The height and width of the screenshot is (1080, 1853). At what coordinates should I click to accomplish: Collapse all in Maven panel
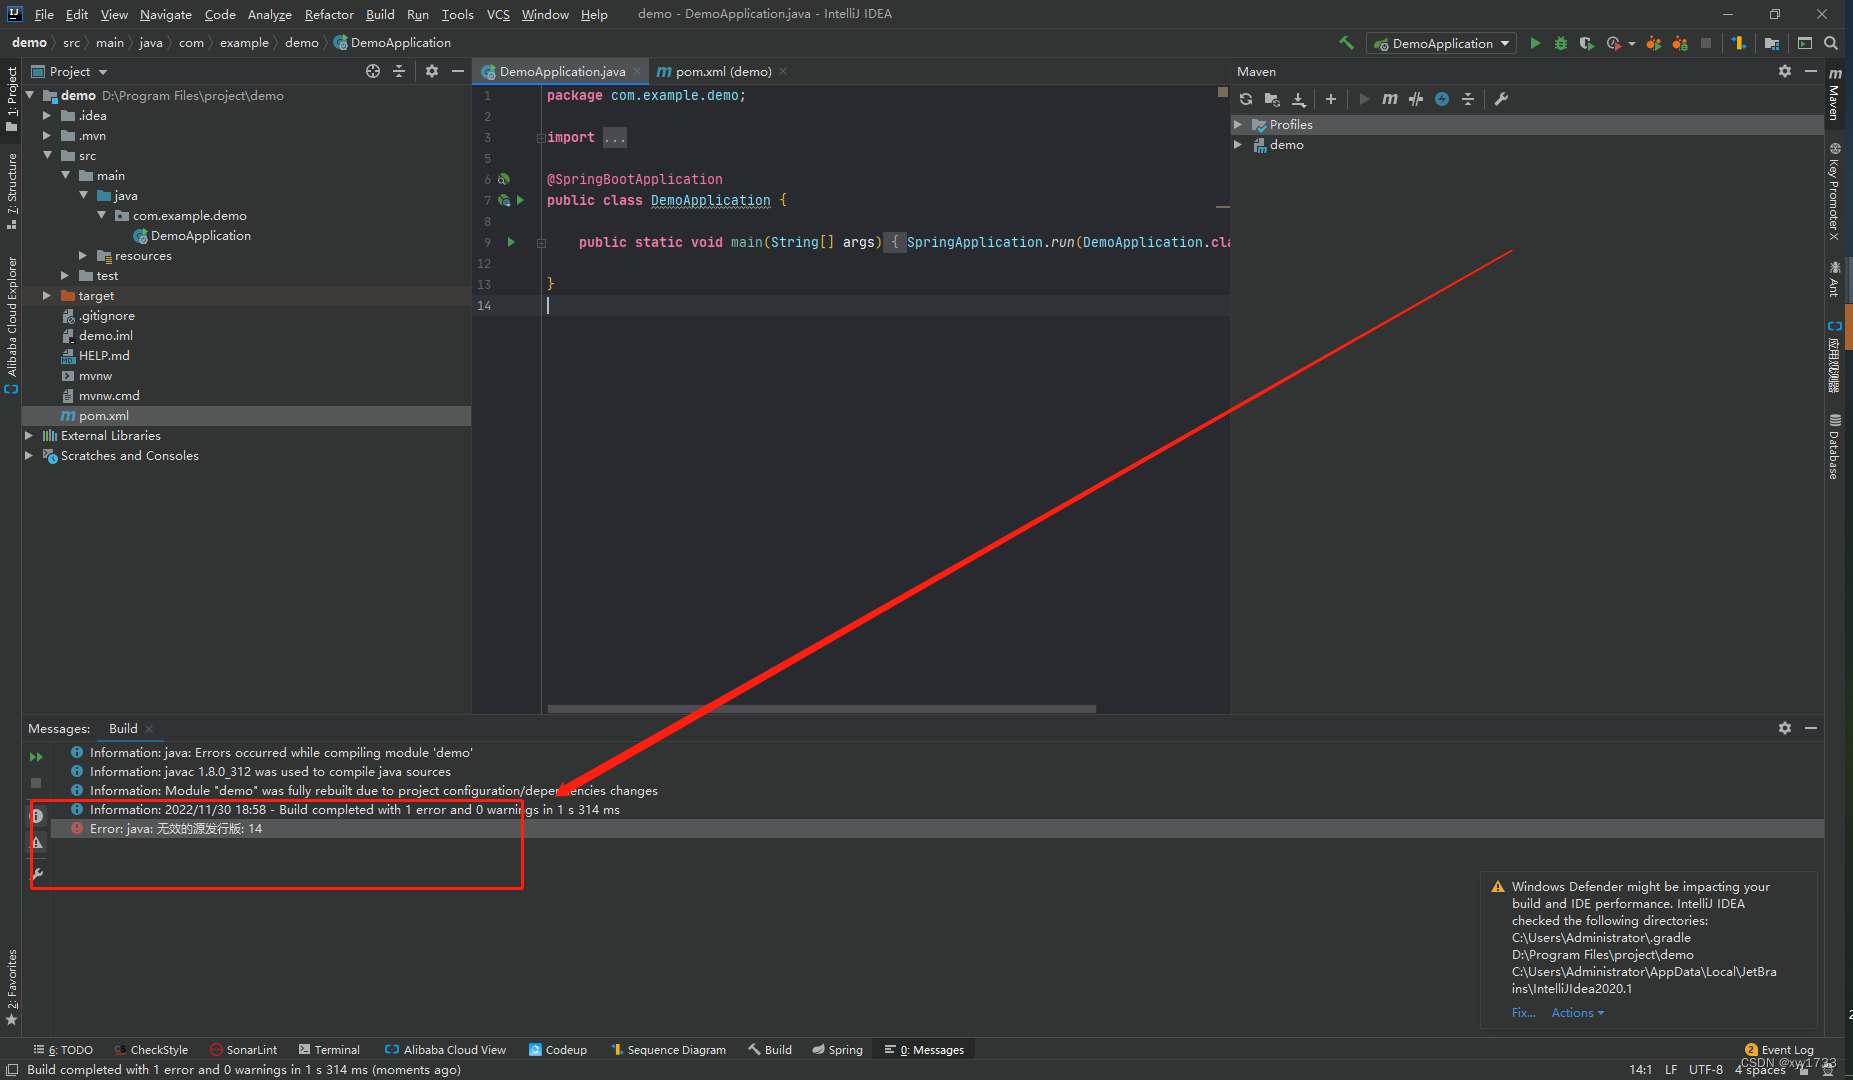click(x=1468, y=99)
